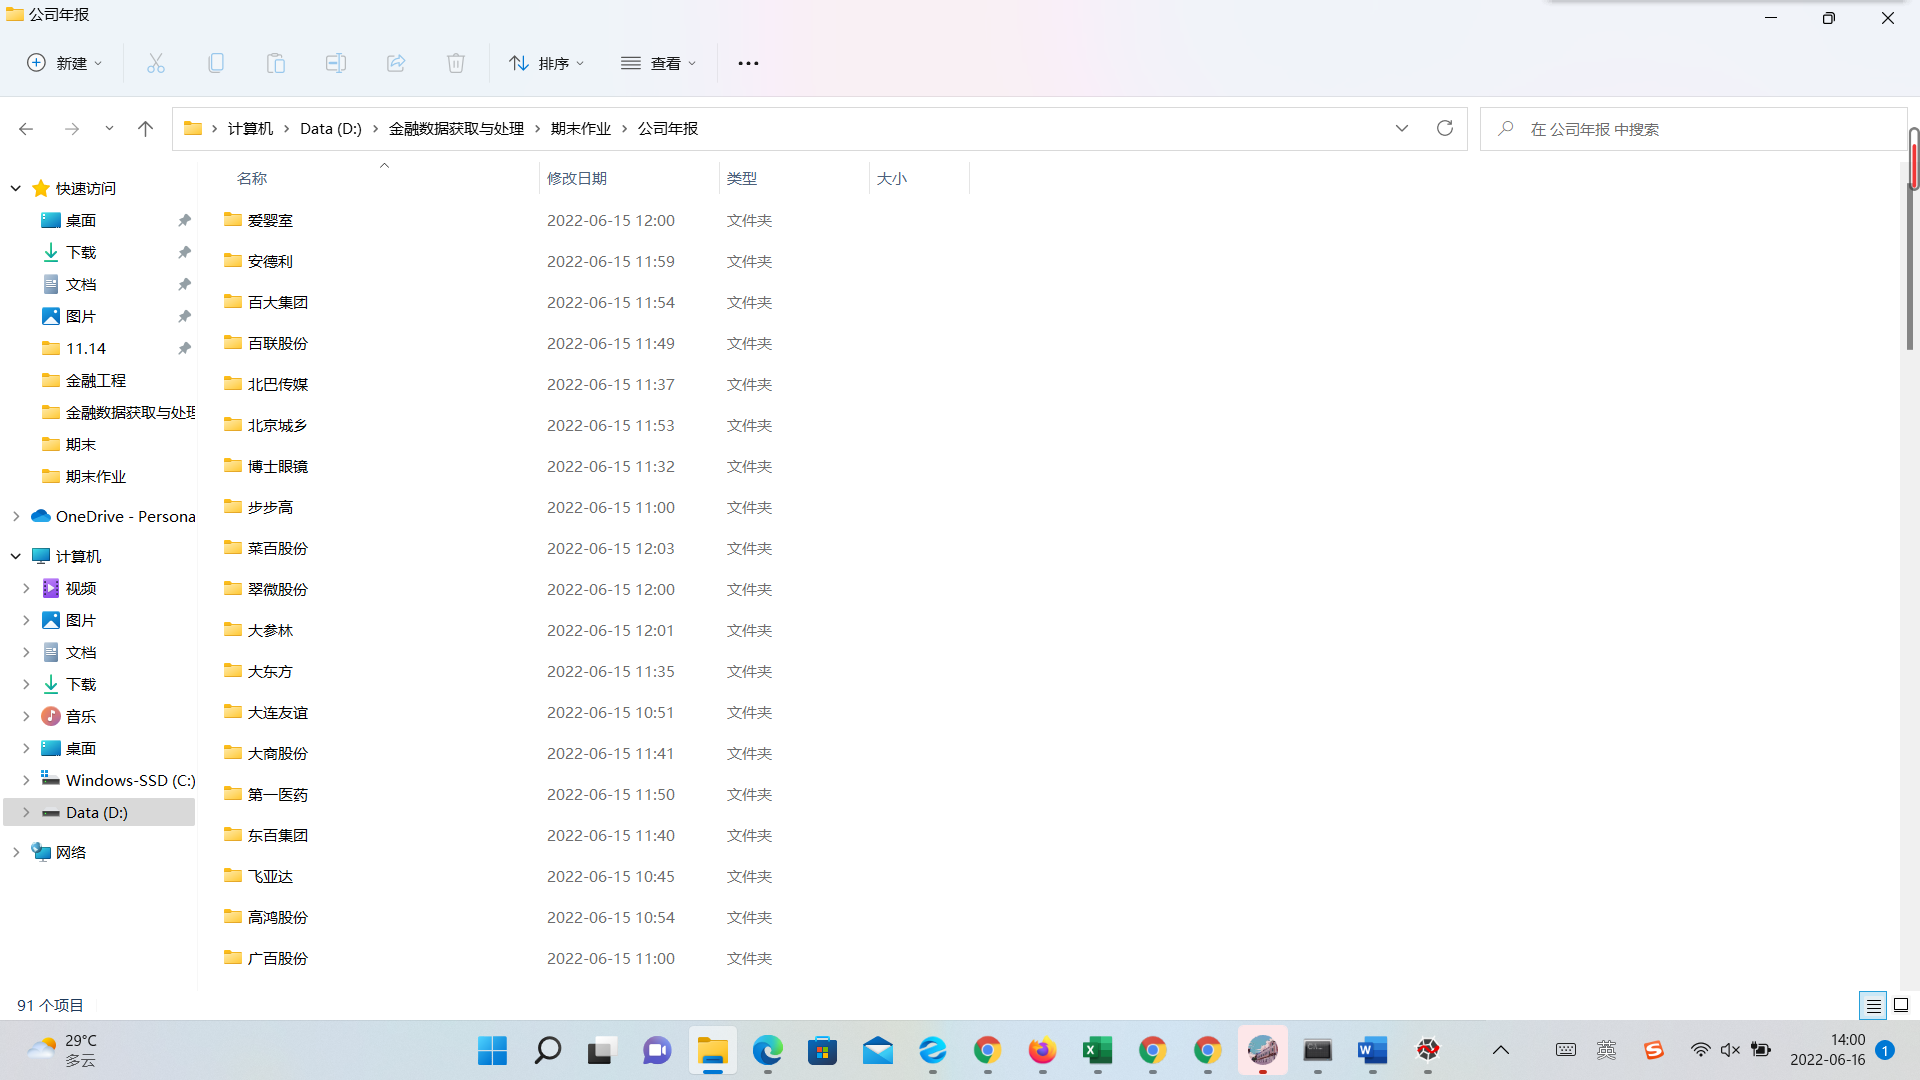This screenshot has height=1080, width=1920.
Task: Switch to details view icon in status bar
Action: coord(1873,1005)
